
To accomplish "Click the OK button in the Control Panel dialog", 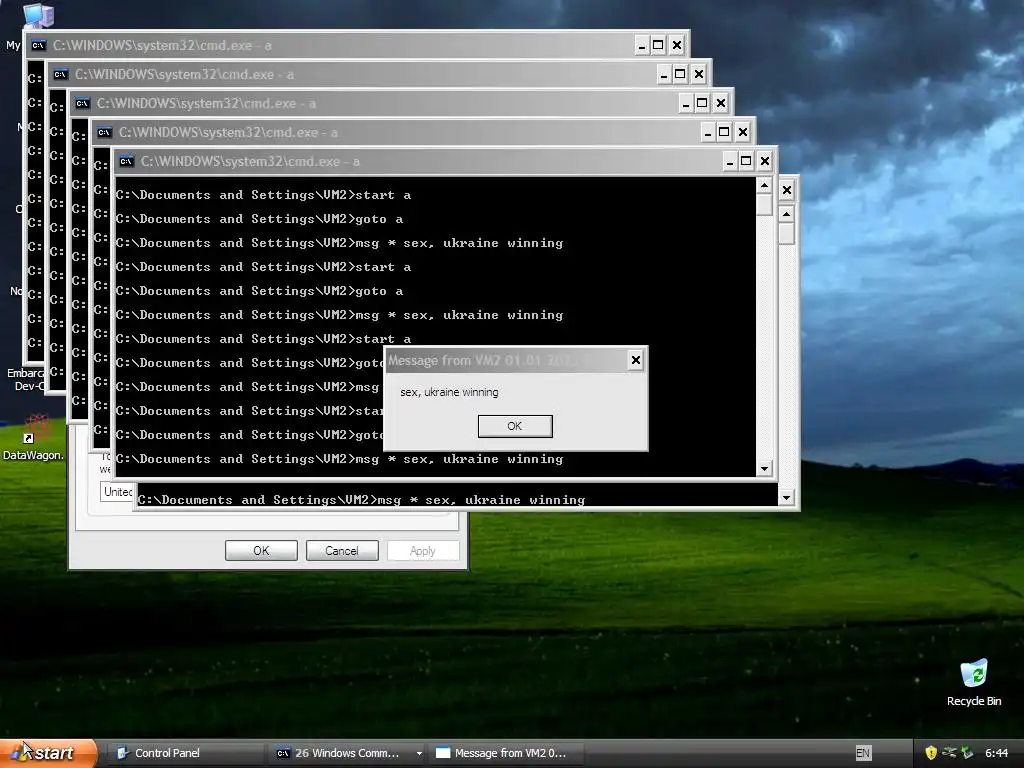I will (261, 551).
